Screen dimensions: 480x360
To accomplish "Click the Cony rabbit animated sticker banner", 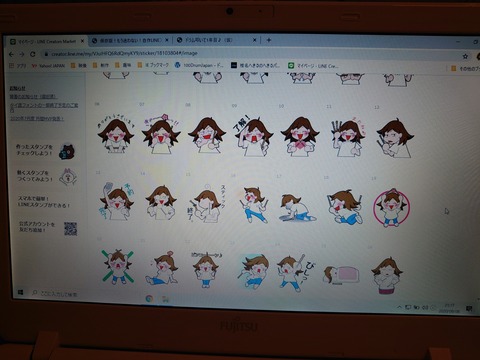I will [x=47, y=176].
